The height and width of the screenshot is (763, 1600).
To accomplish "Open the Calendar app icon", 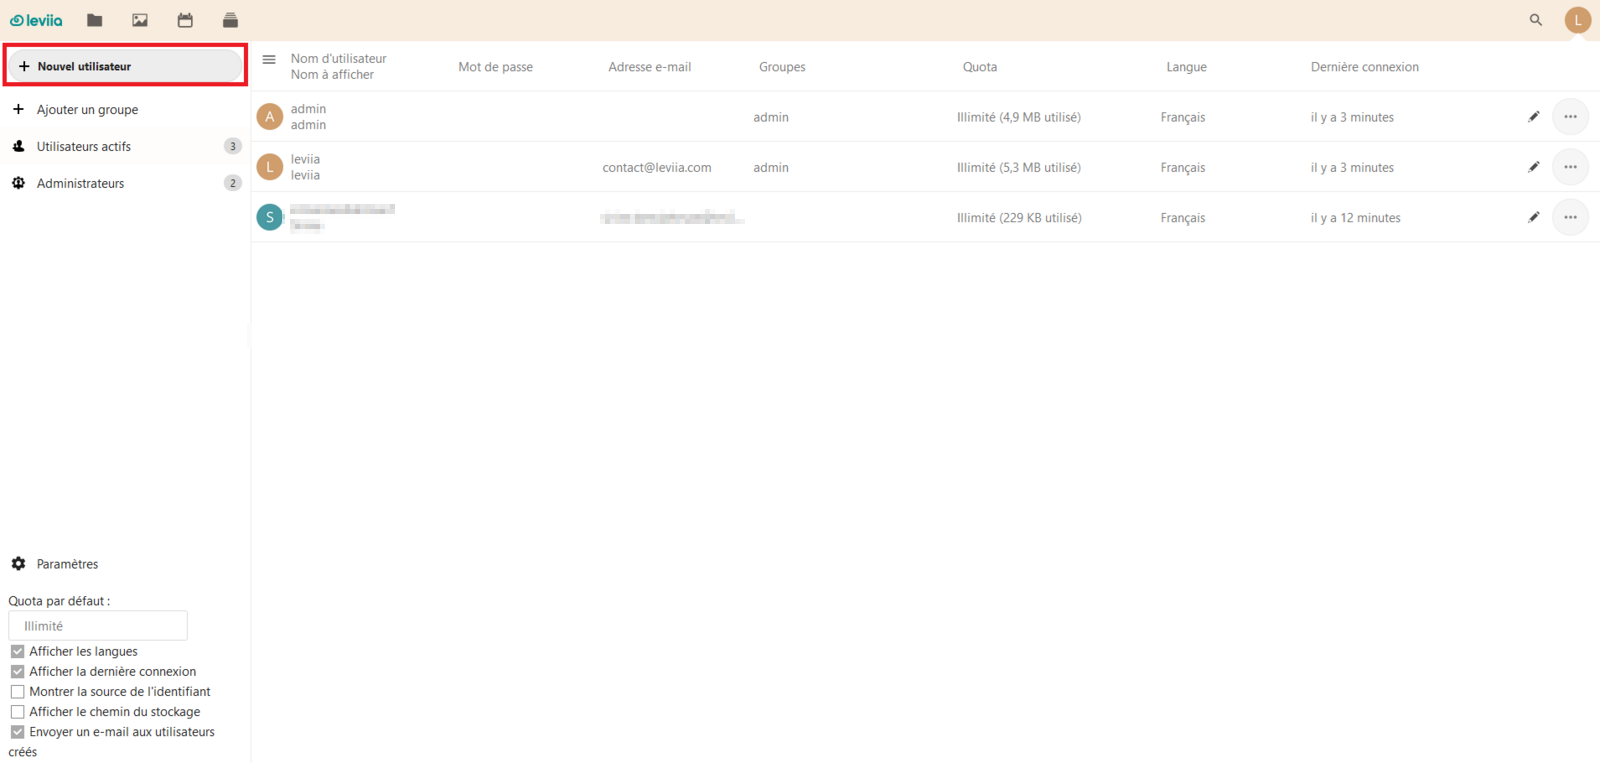I will 185,20.
